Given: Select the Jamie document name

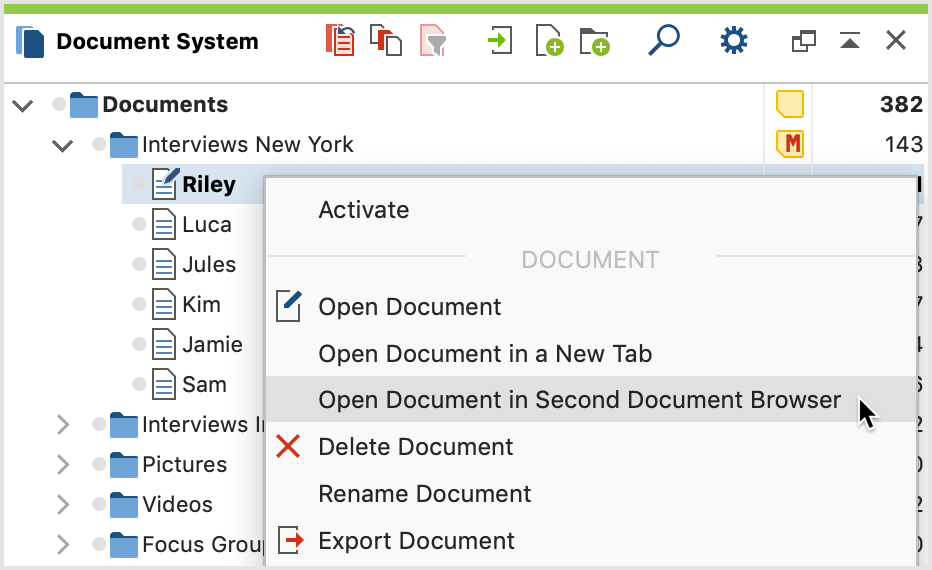Looking at the screenshot, I should pyautogui.click(x=212, y=344).
